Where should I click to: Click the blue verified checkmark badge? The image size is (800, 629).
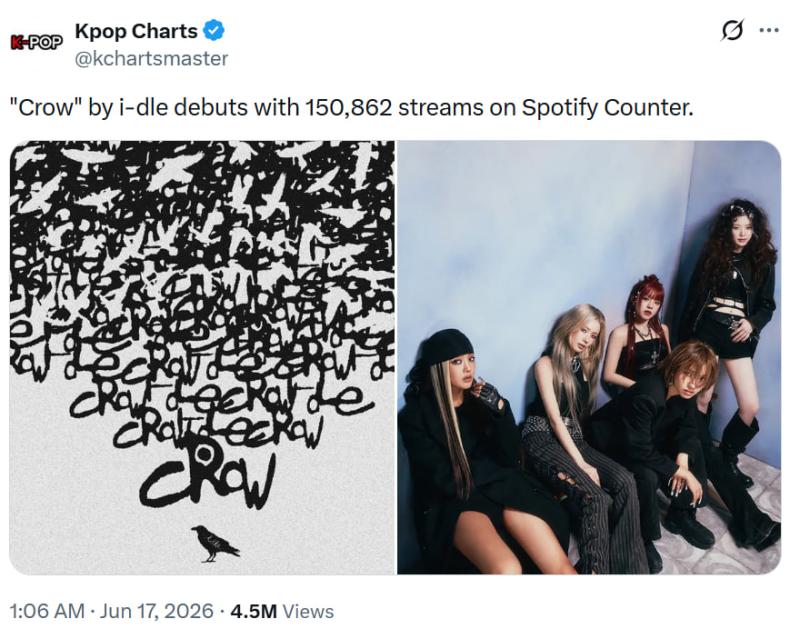click(214, 31)
